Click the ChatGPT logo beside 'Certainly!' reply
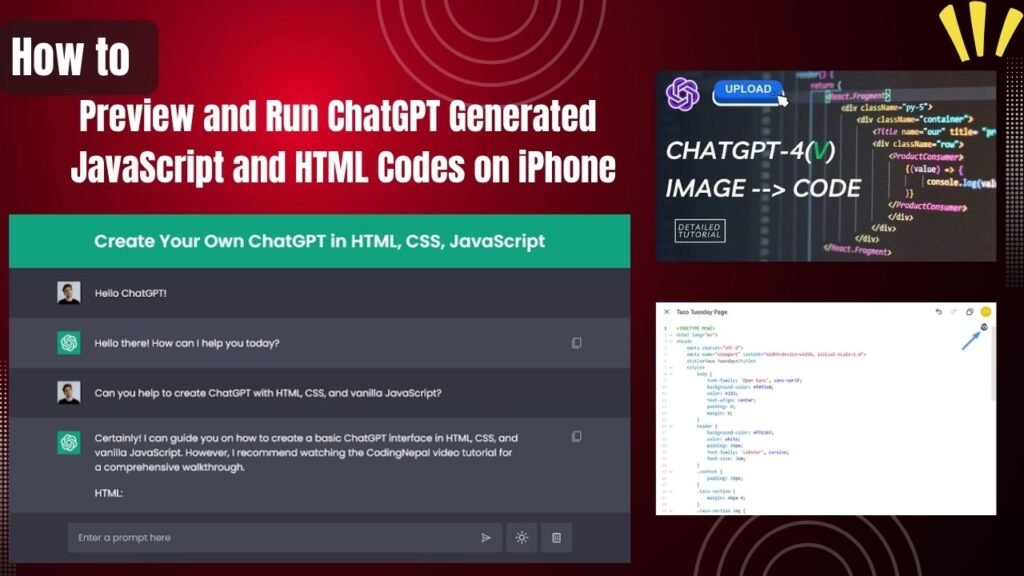 click(69, 442)
